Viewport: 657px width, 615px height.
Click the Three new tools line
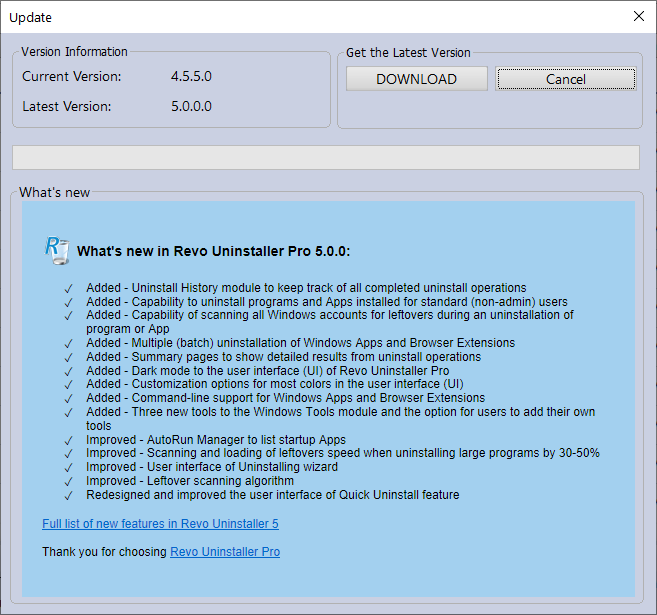click(341, 419)
